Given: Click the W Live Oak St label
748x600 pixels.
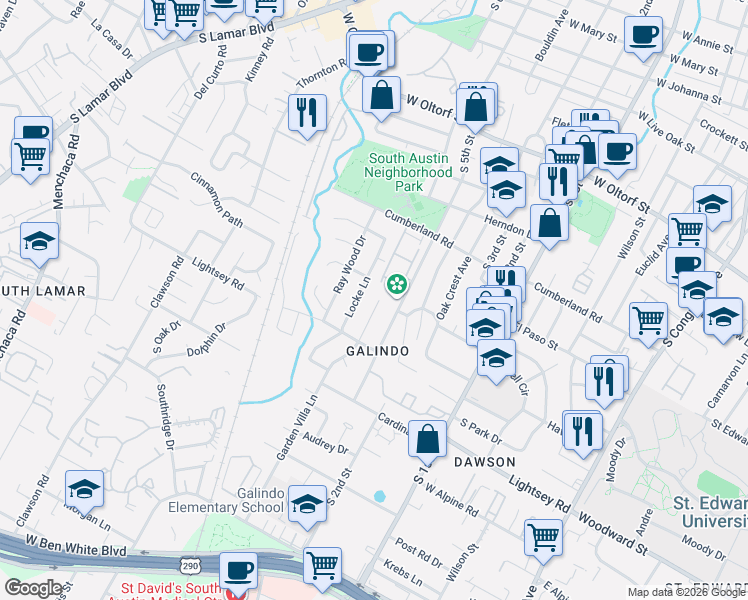Looking at the screenshot, I should coord(666,132).
